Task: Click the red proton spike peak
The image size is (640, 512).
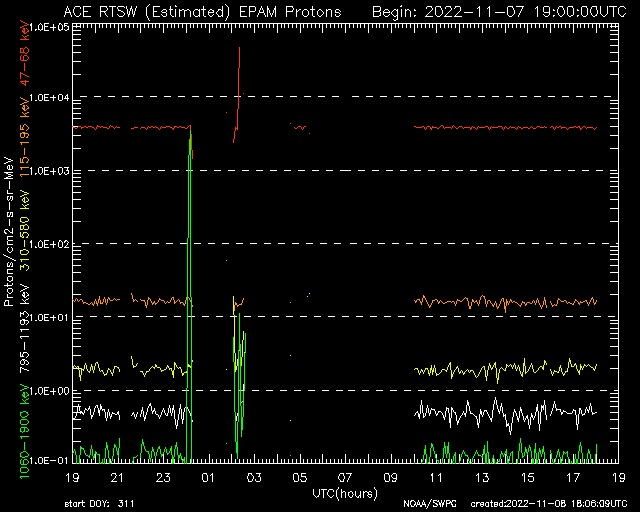Action: (x=240, y=48)
